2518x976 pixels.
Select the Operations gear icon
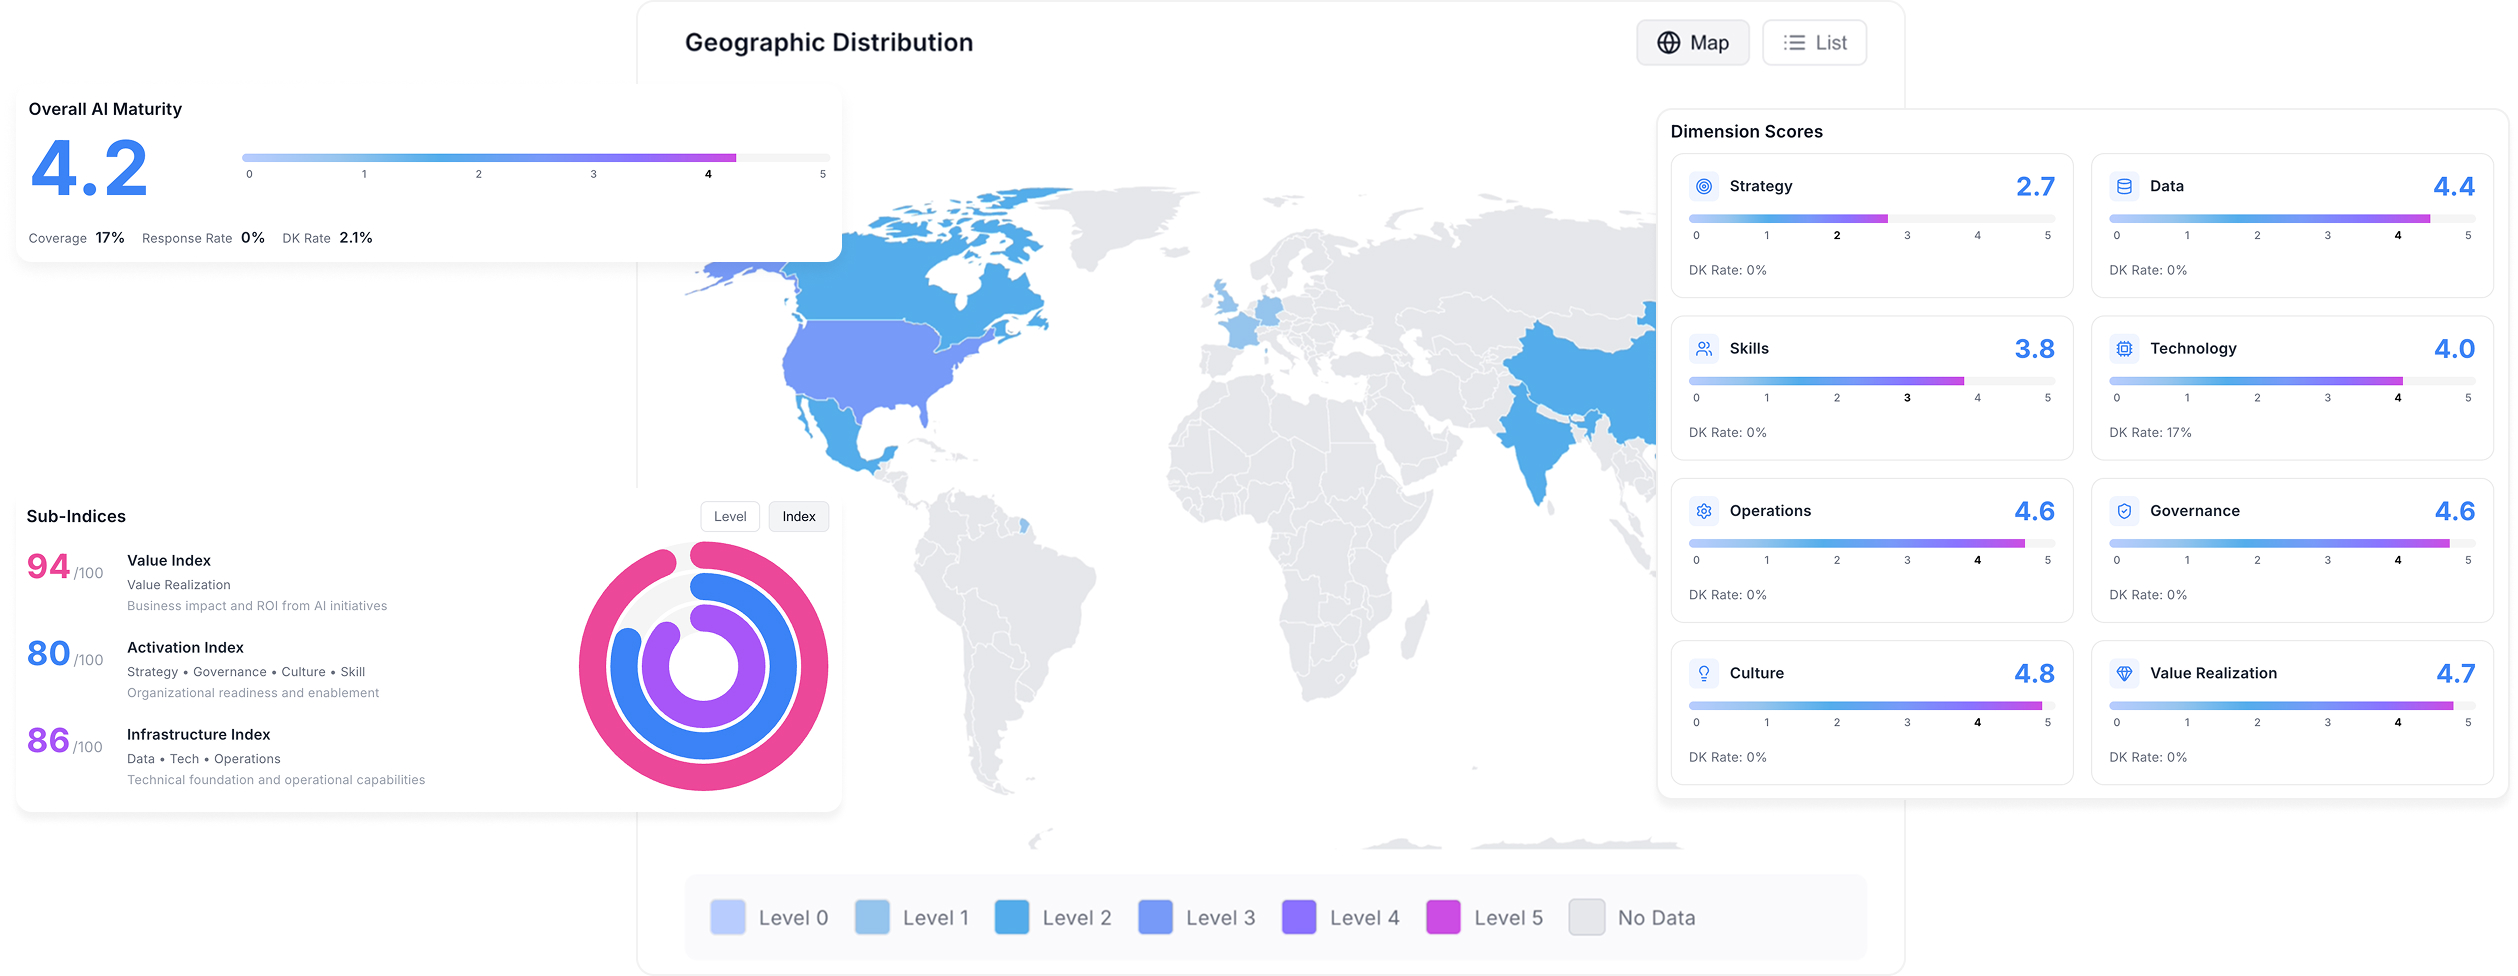[1704, 510]
